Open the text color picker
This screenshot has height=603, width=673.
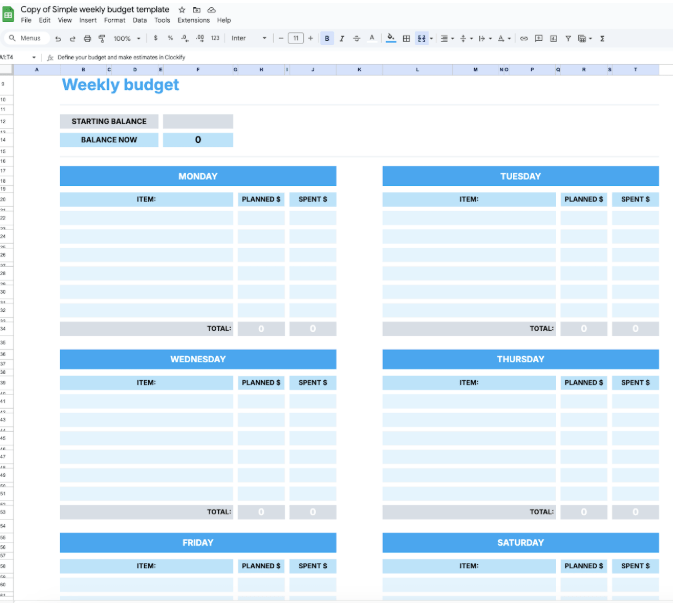point(372,38)
